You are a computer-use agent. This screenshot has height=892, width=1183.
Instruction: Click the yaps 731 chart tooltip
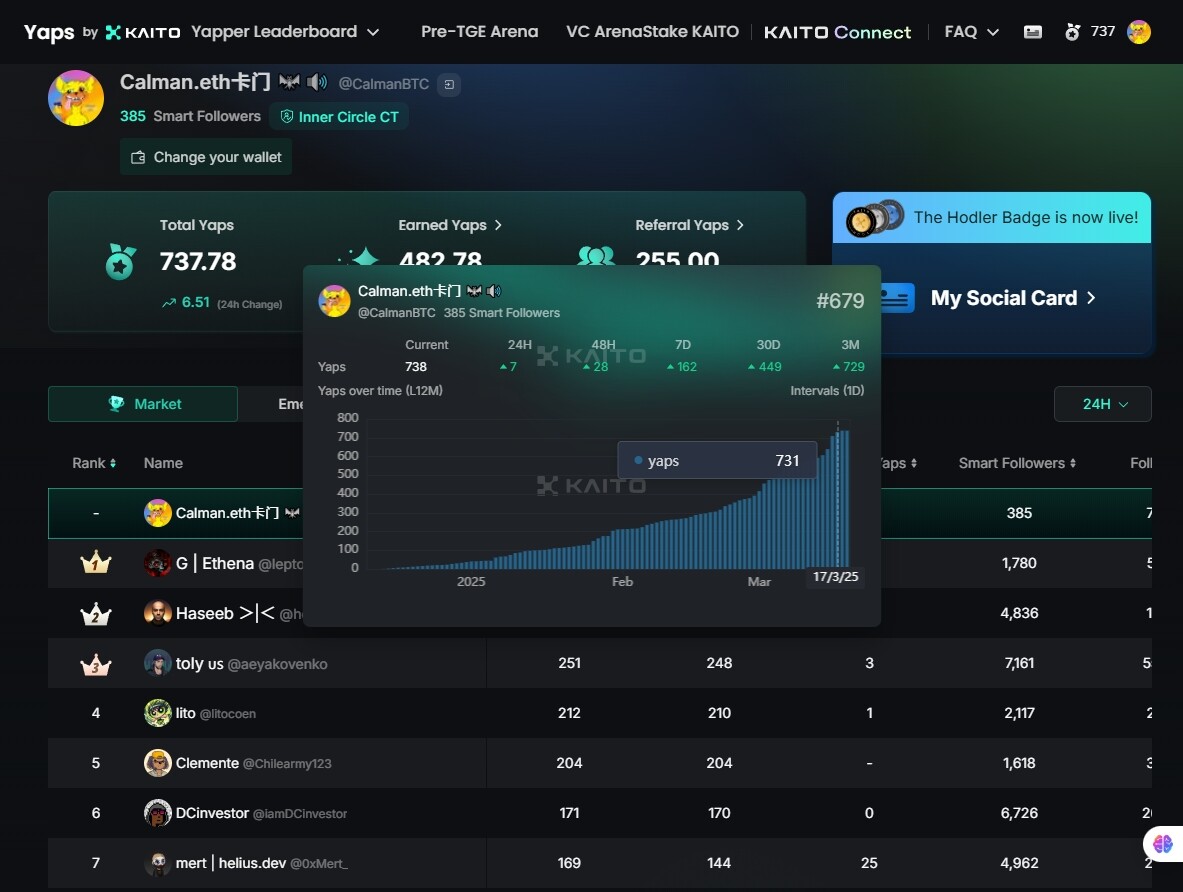point(717,460)
